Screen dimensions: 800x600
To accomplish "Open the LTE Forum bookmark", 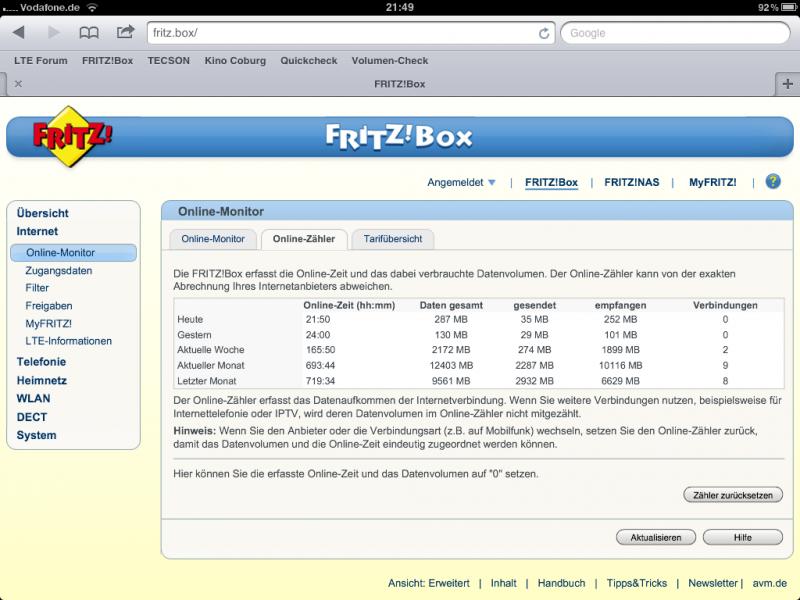I will click(41, 60).
